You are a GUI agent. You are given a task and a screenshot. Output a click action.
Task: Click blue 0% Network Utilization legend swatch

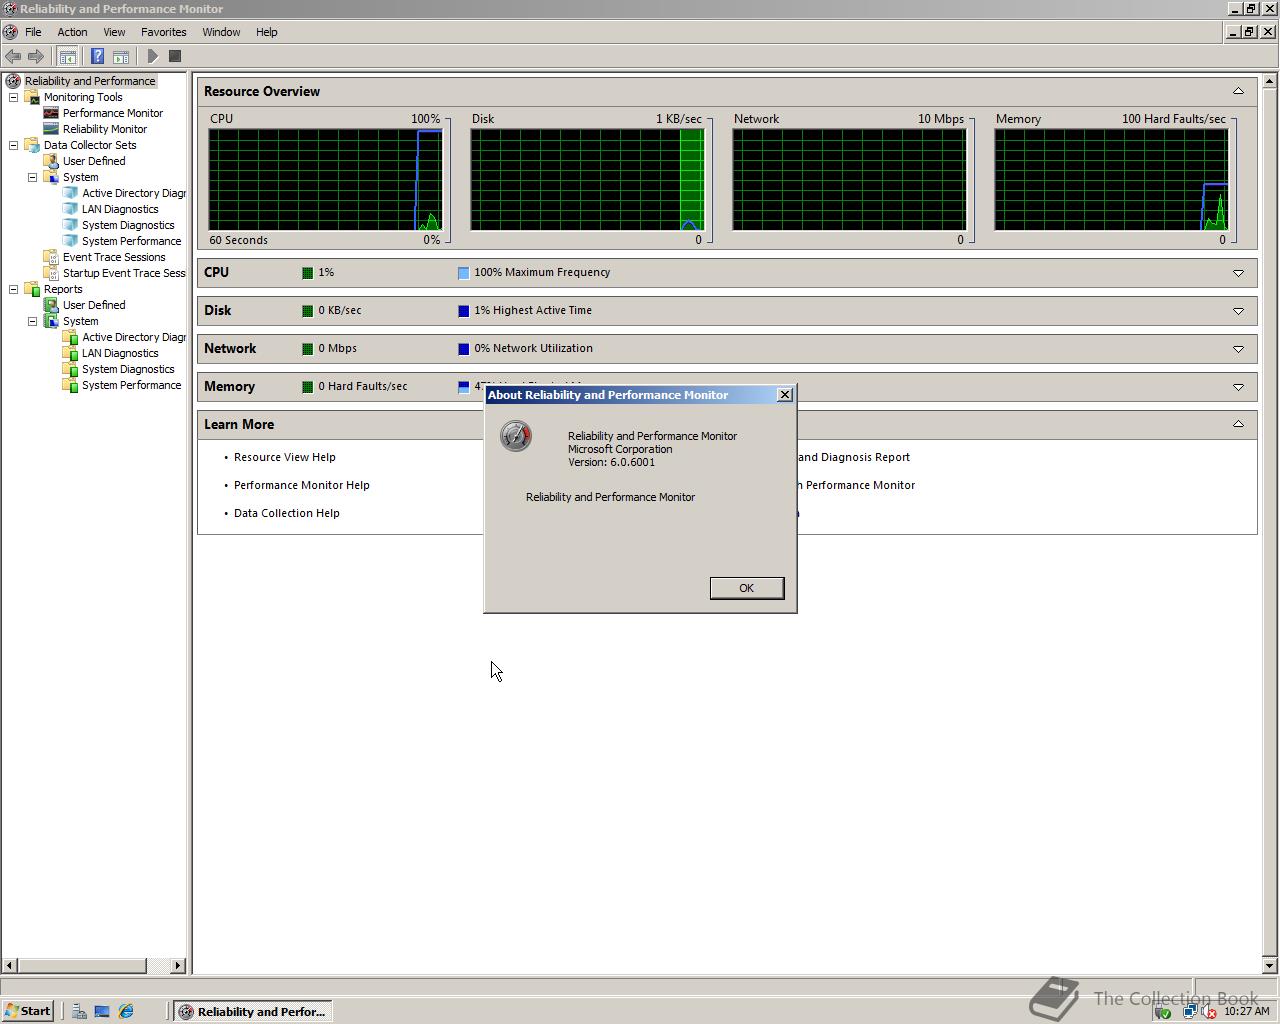tap(463, 349)
